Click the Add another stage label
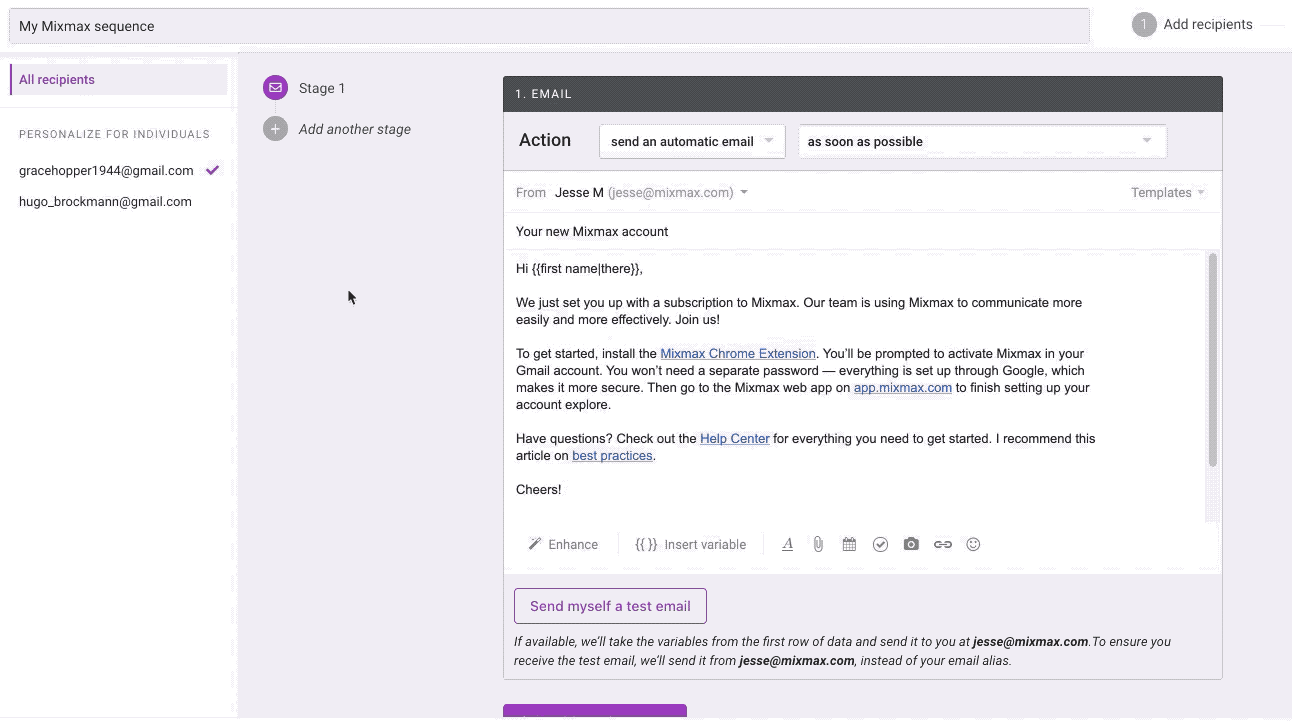This screenshot has height=721, width=1292. coord(355,129)
